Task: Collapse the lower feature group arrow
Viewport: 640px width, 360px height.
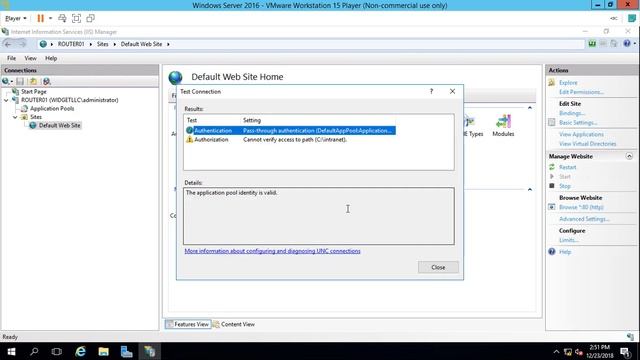Action: [530, 189]
